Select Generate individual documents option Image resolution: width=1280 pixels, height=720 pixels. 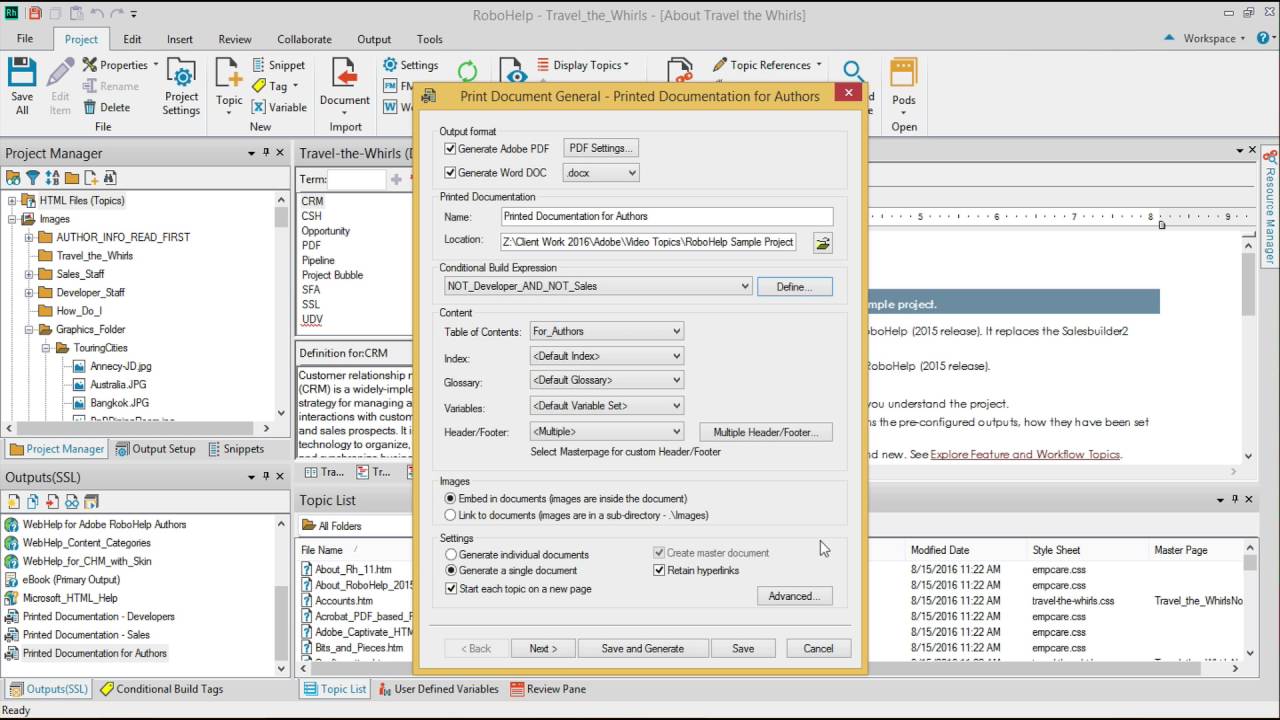coord(450,554)
